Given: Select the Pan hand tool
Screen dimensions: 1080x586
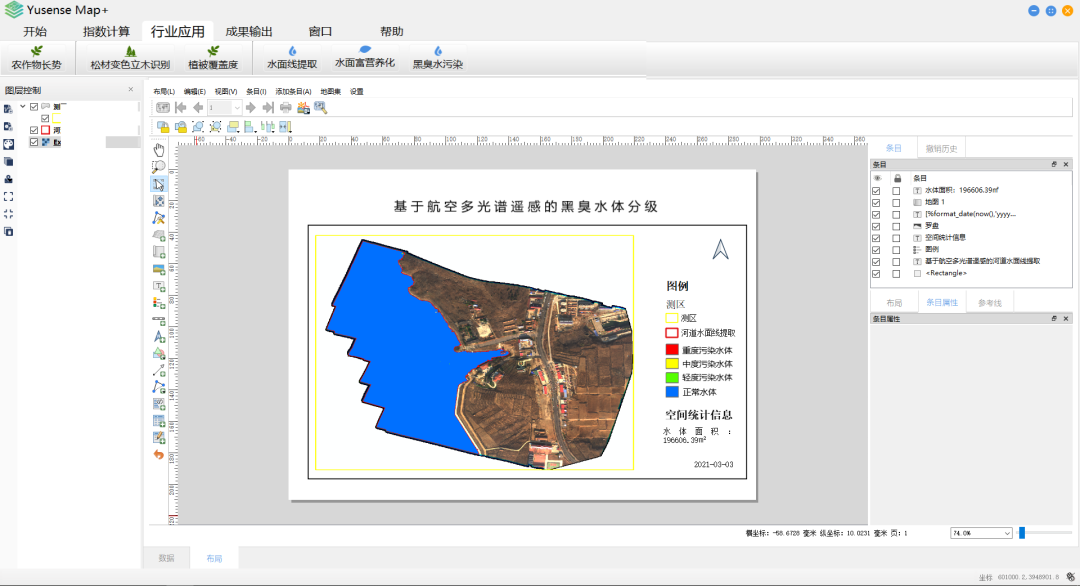Looking at the screenshot, I should click(x=158, y=149).
